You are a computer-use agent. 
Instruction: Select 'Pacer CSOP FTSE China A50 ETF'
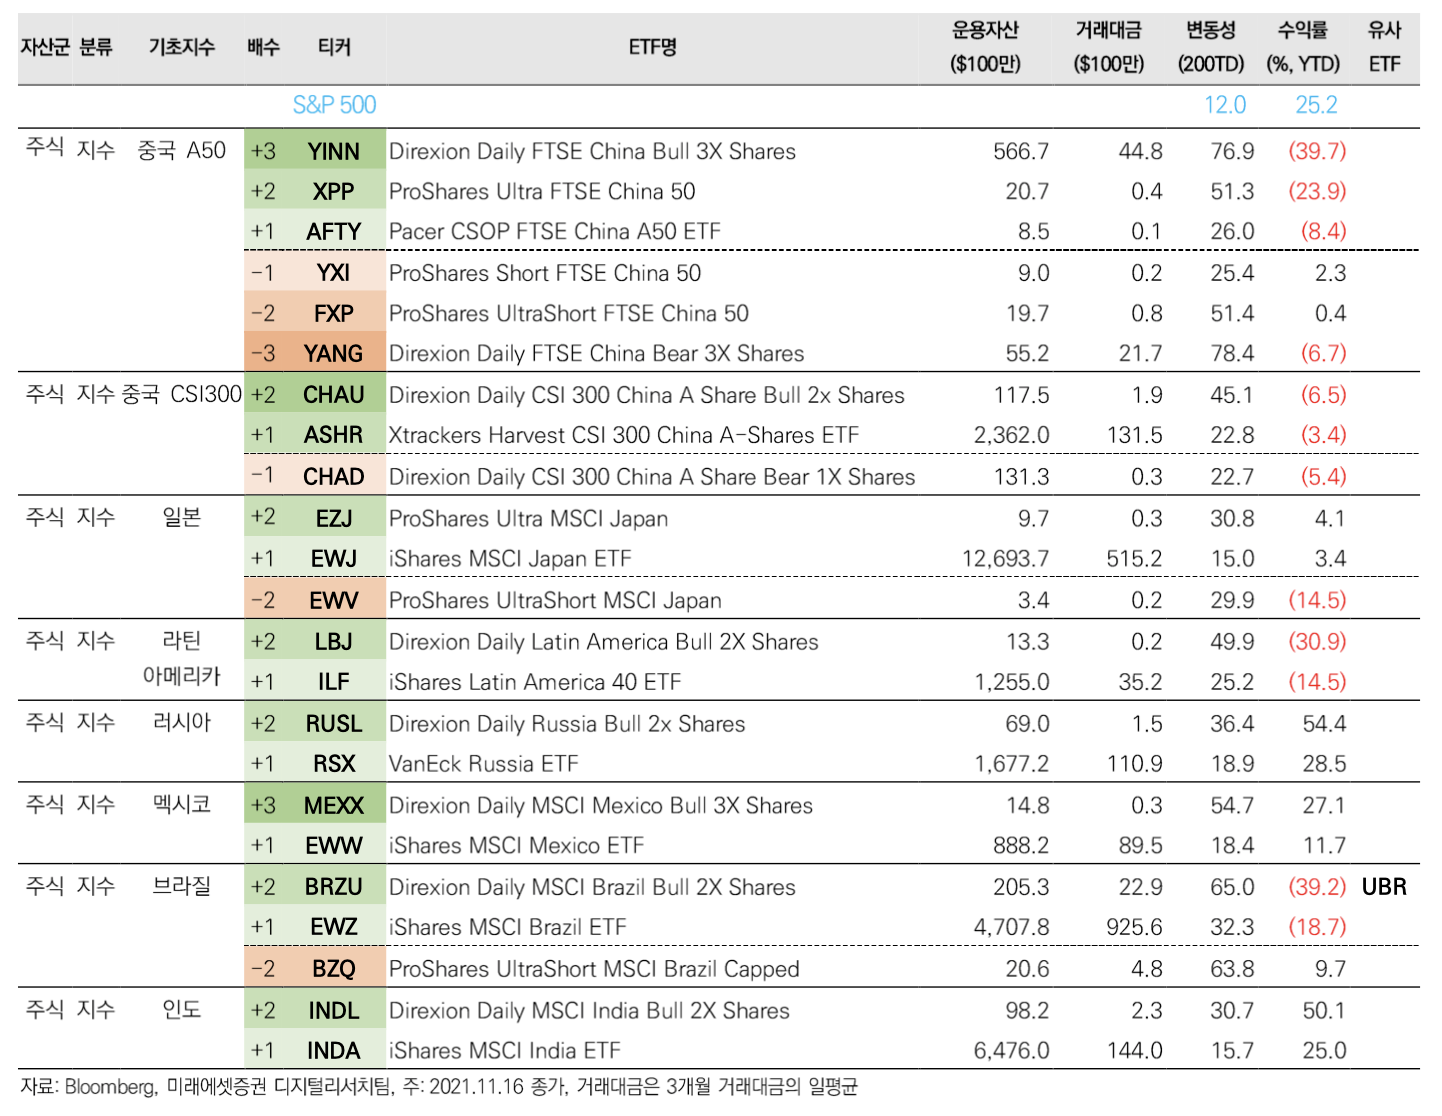pyautogui.click(x=555, y=231)
